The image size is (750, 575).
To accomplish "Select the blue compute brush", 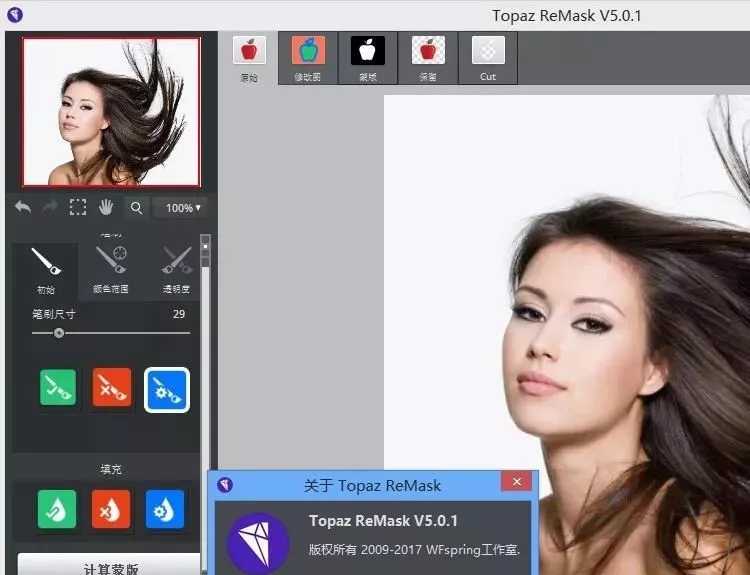I will point(166,390).
